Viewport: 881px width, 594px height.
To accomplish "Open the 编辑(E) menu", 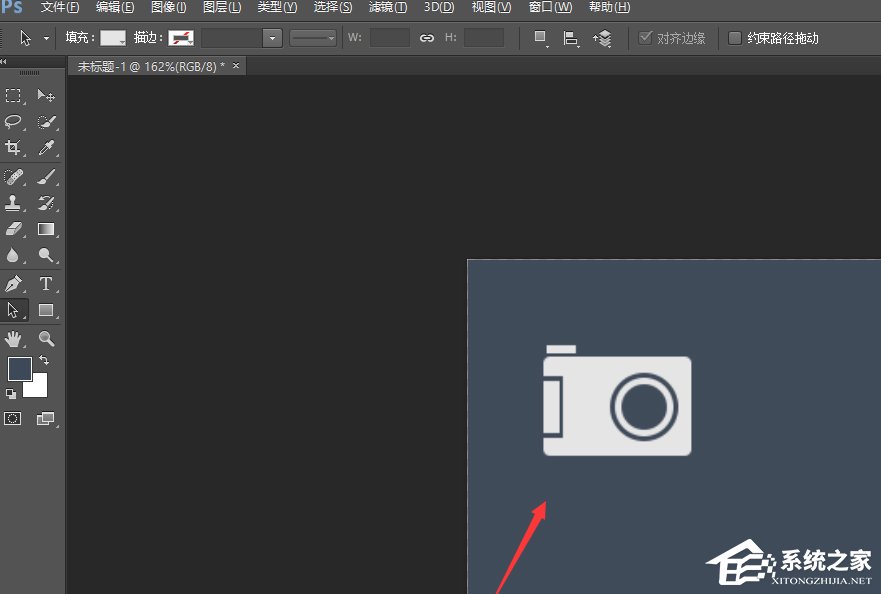I will [x=115, y=7].
